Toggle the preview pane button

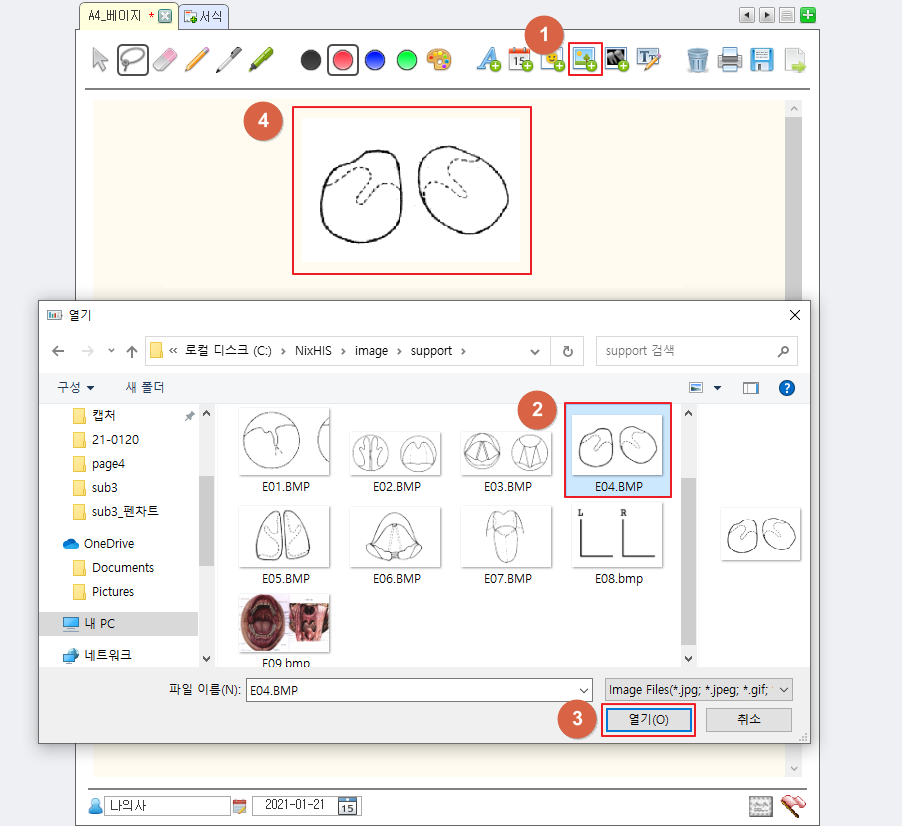(x=751, y=387)
